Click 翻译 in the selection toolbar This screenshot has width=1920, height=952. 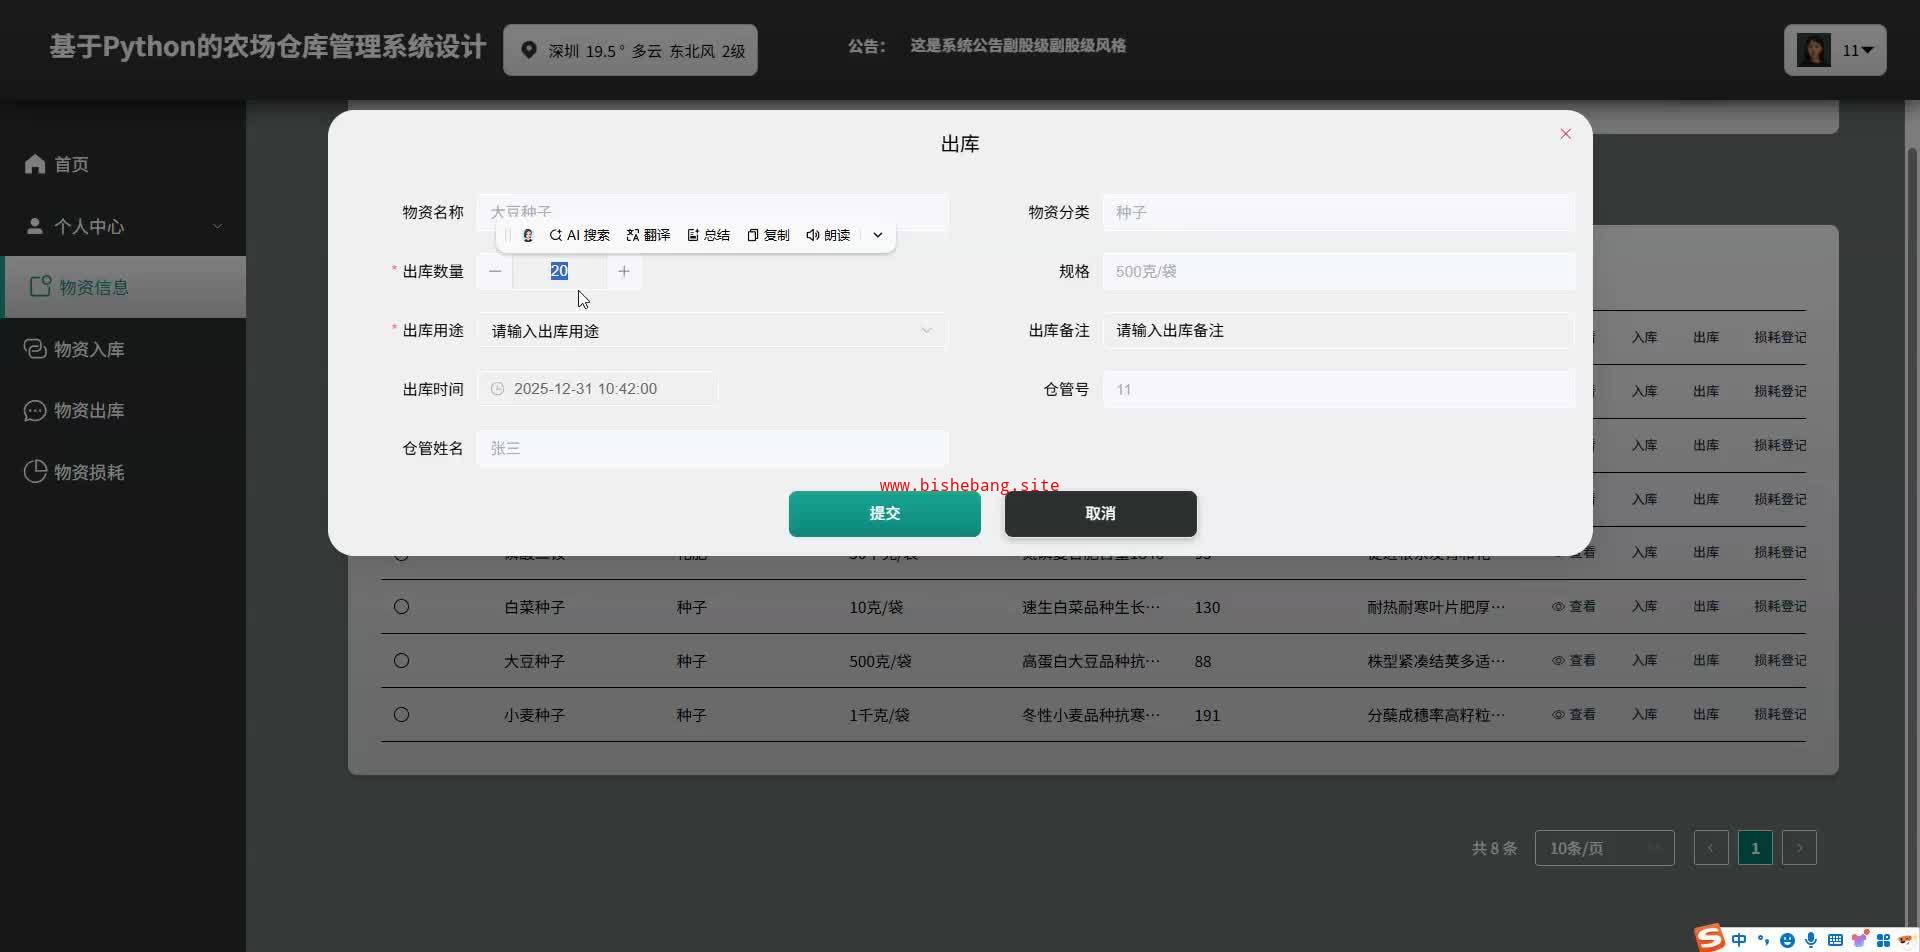(648, 235)
